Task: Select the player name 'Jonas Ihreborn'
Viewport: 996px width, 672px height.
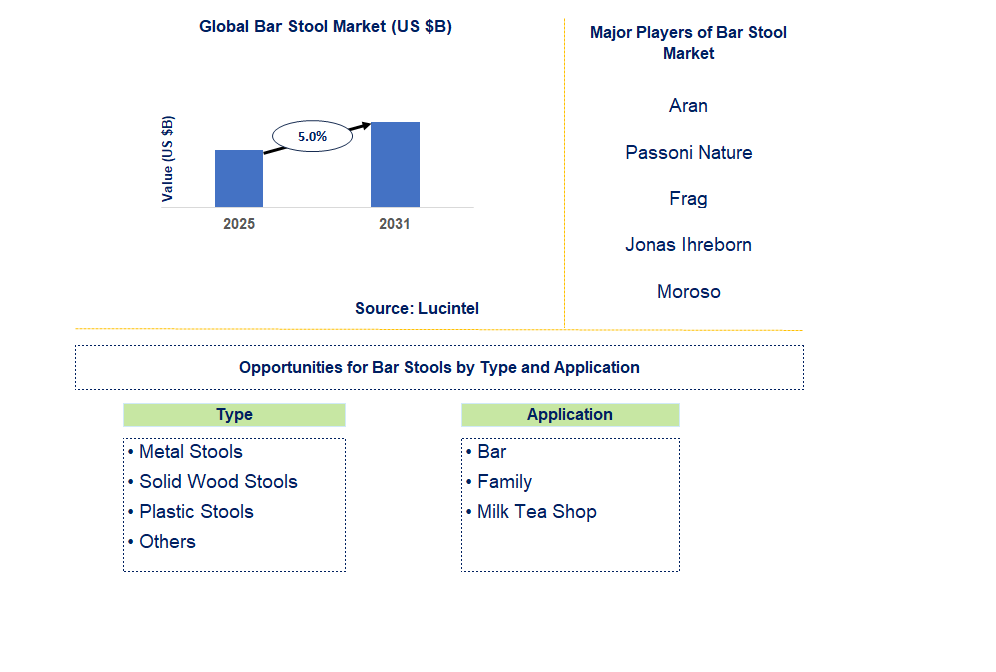Action: point(689,245)
